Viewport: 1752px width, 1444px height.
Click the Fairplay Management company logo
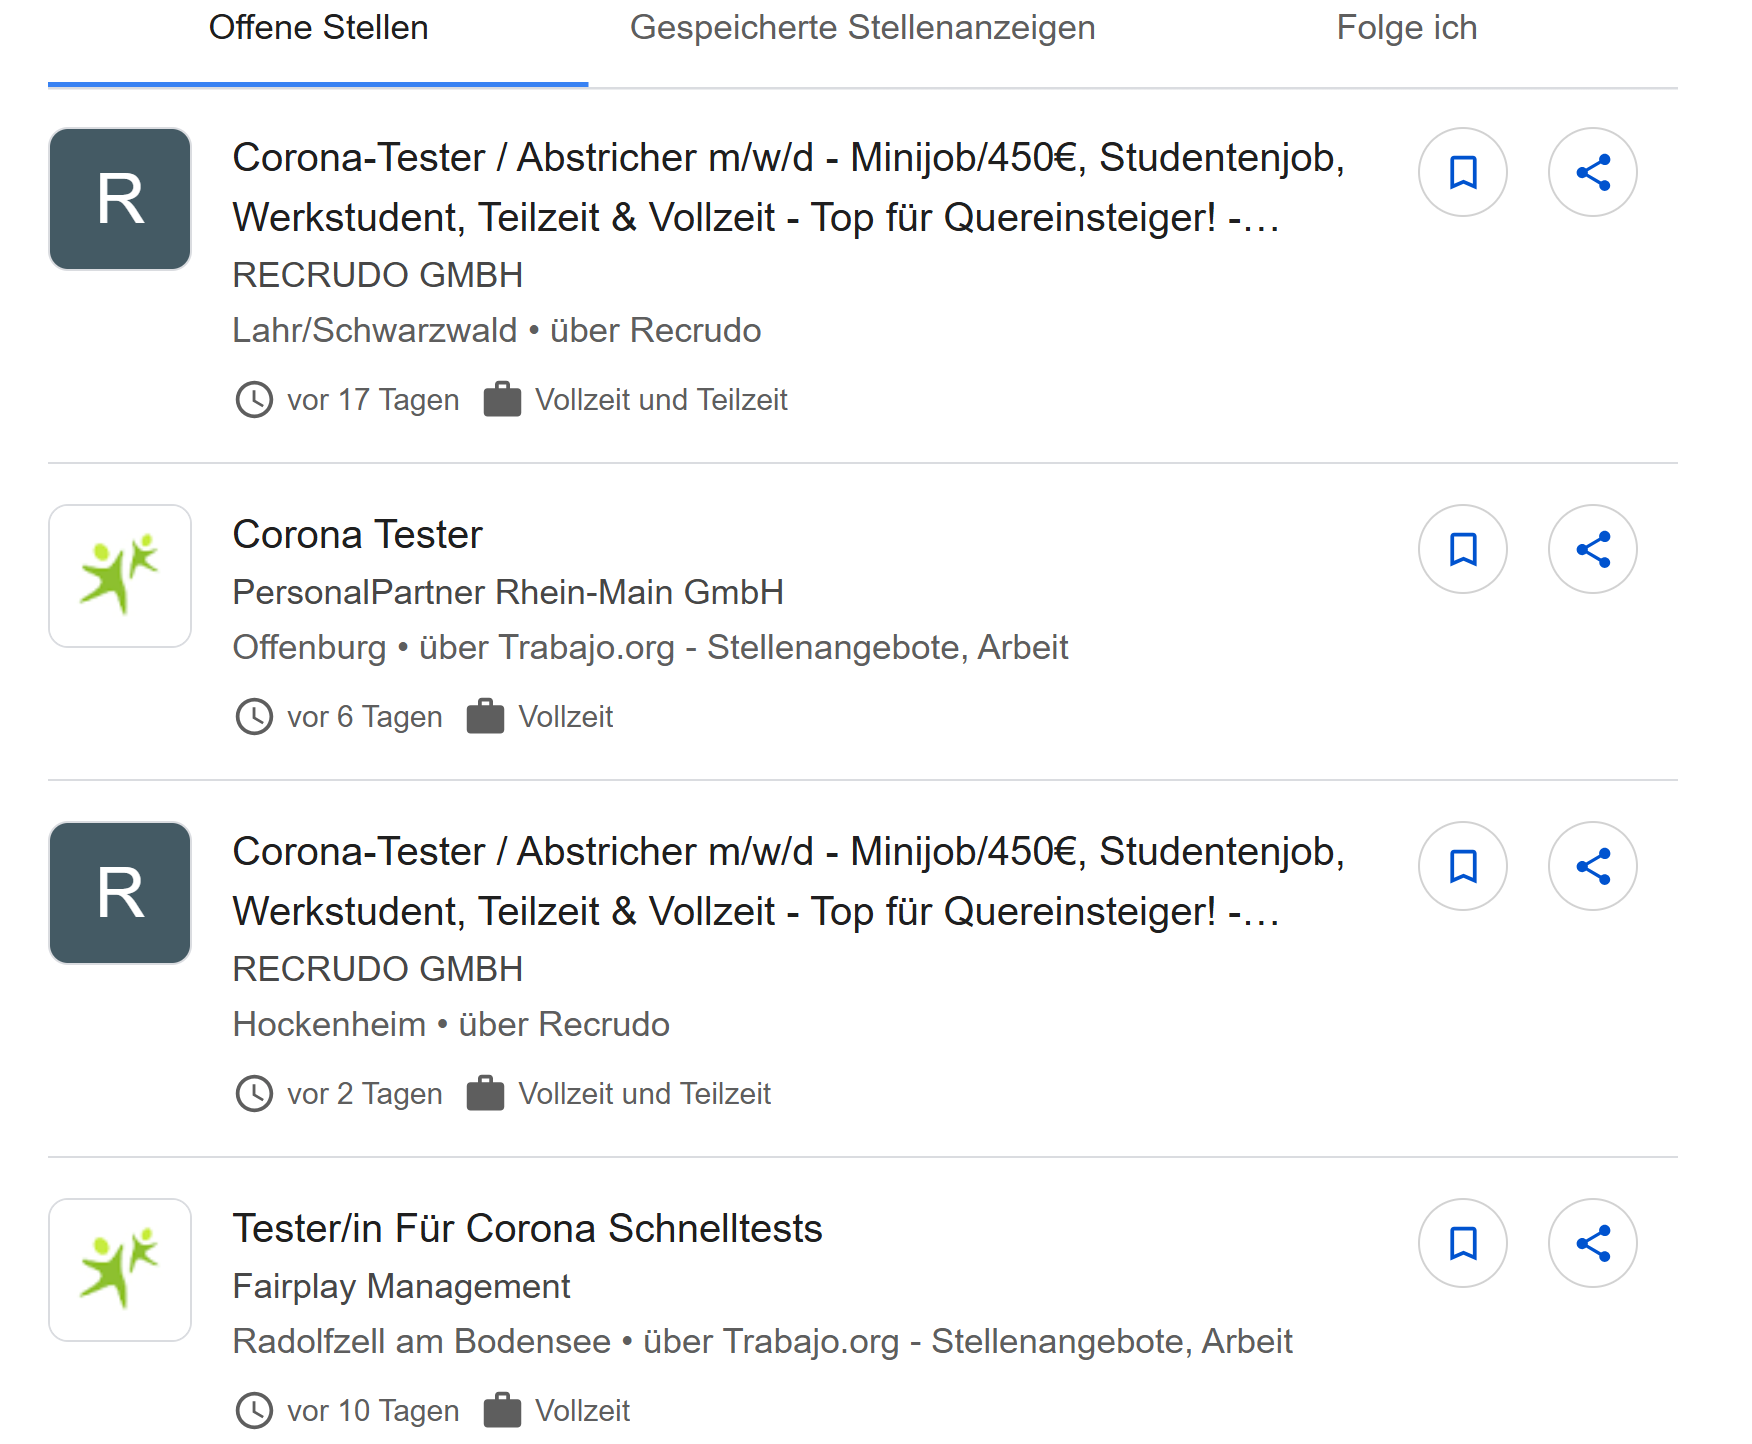[119, 1269]
